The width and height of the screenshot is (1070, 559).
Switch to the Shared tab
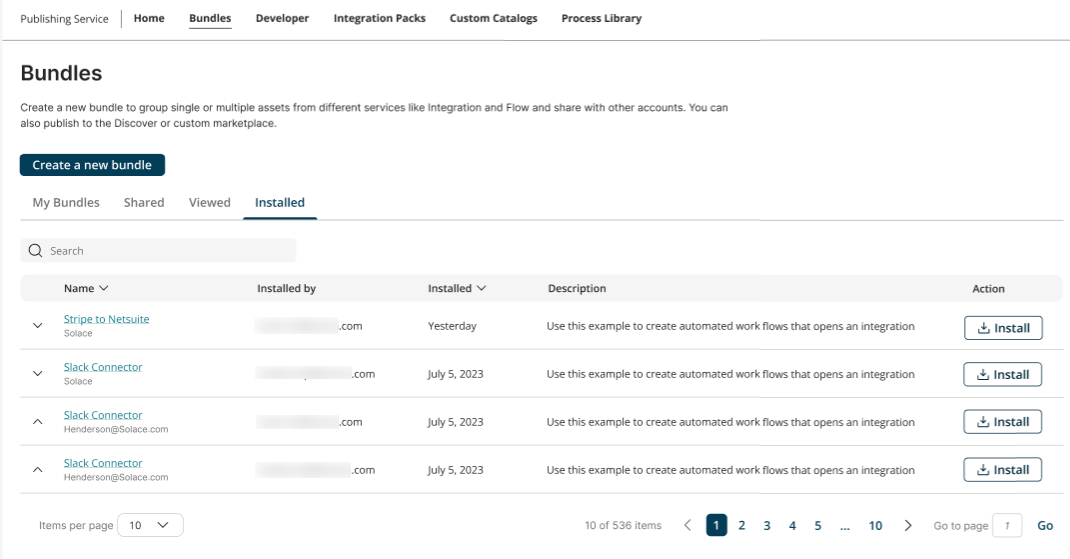click(144, 203)
